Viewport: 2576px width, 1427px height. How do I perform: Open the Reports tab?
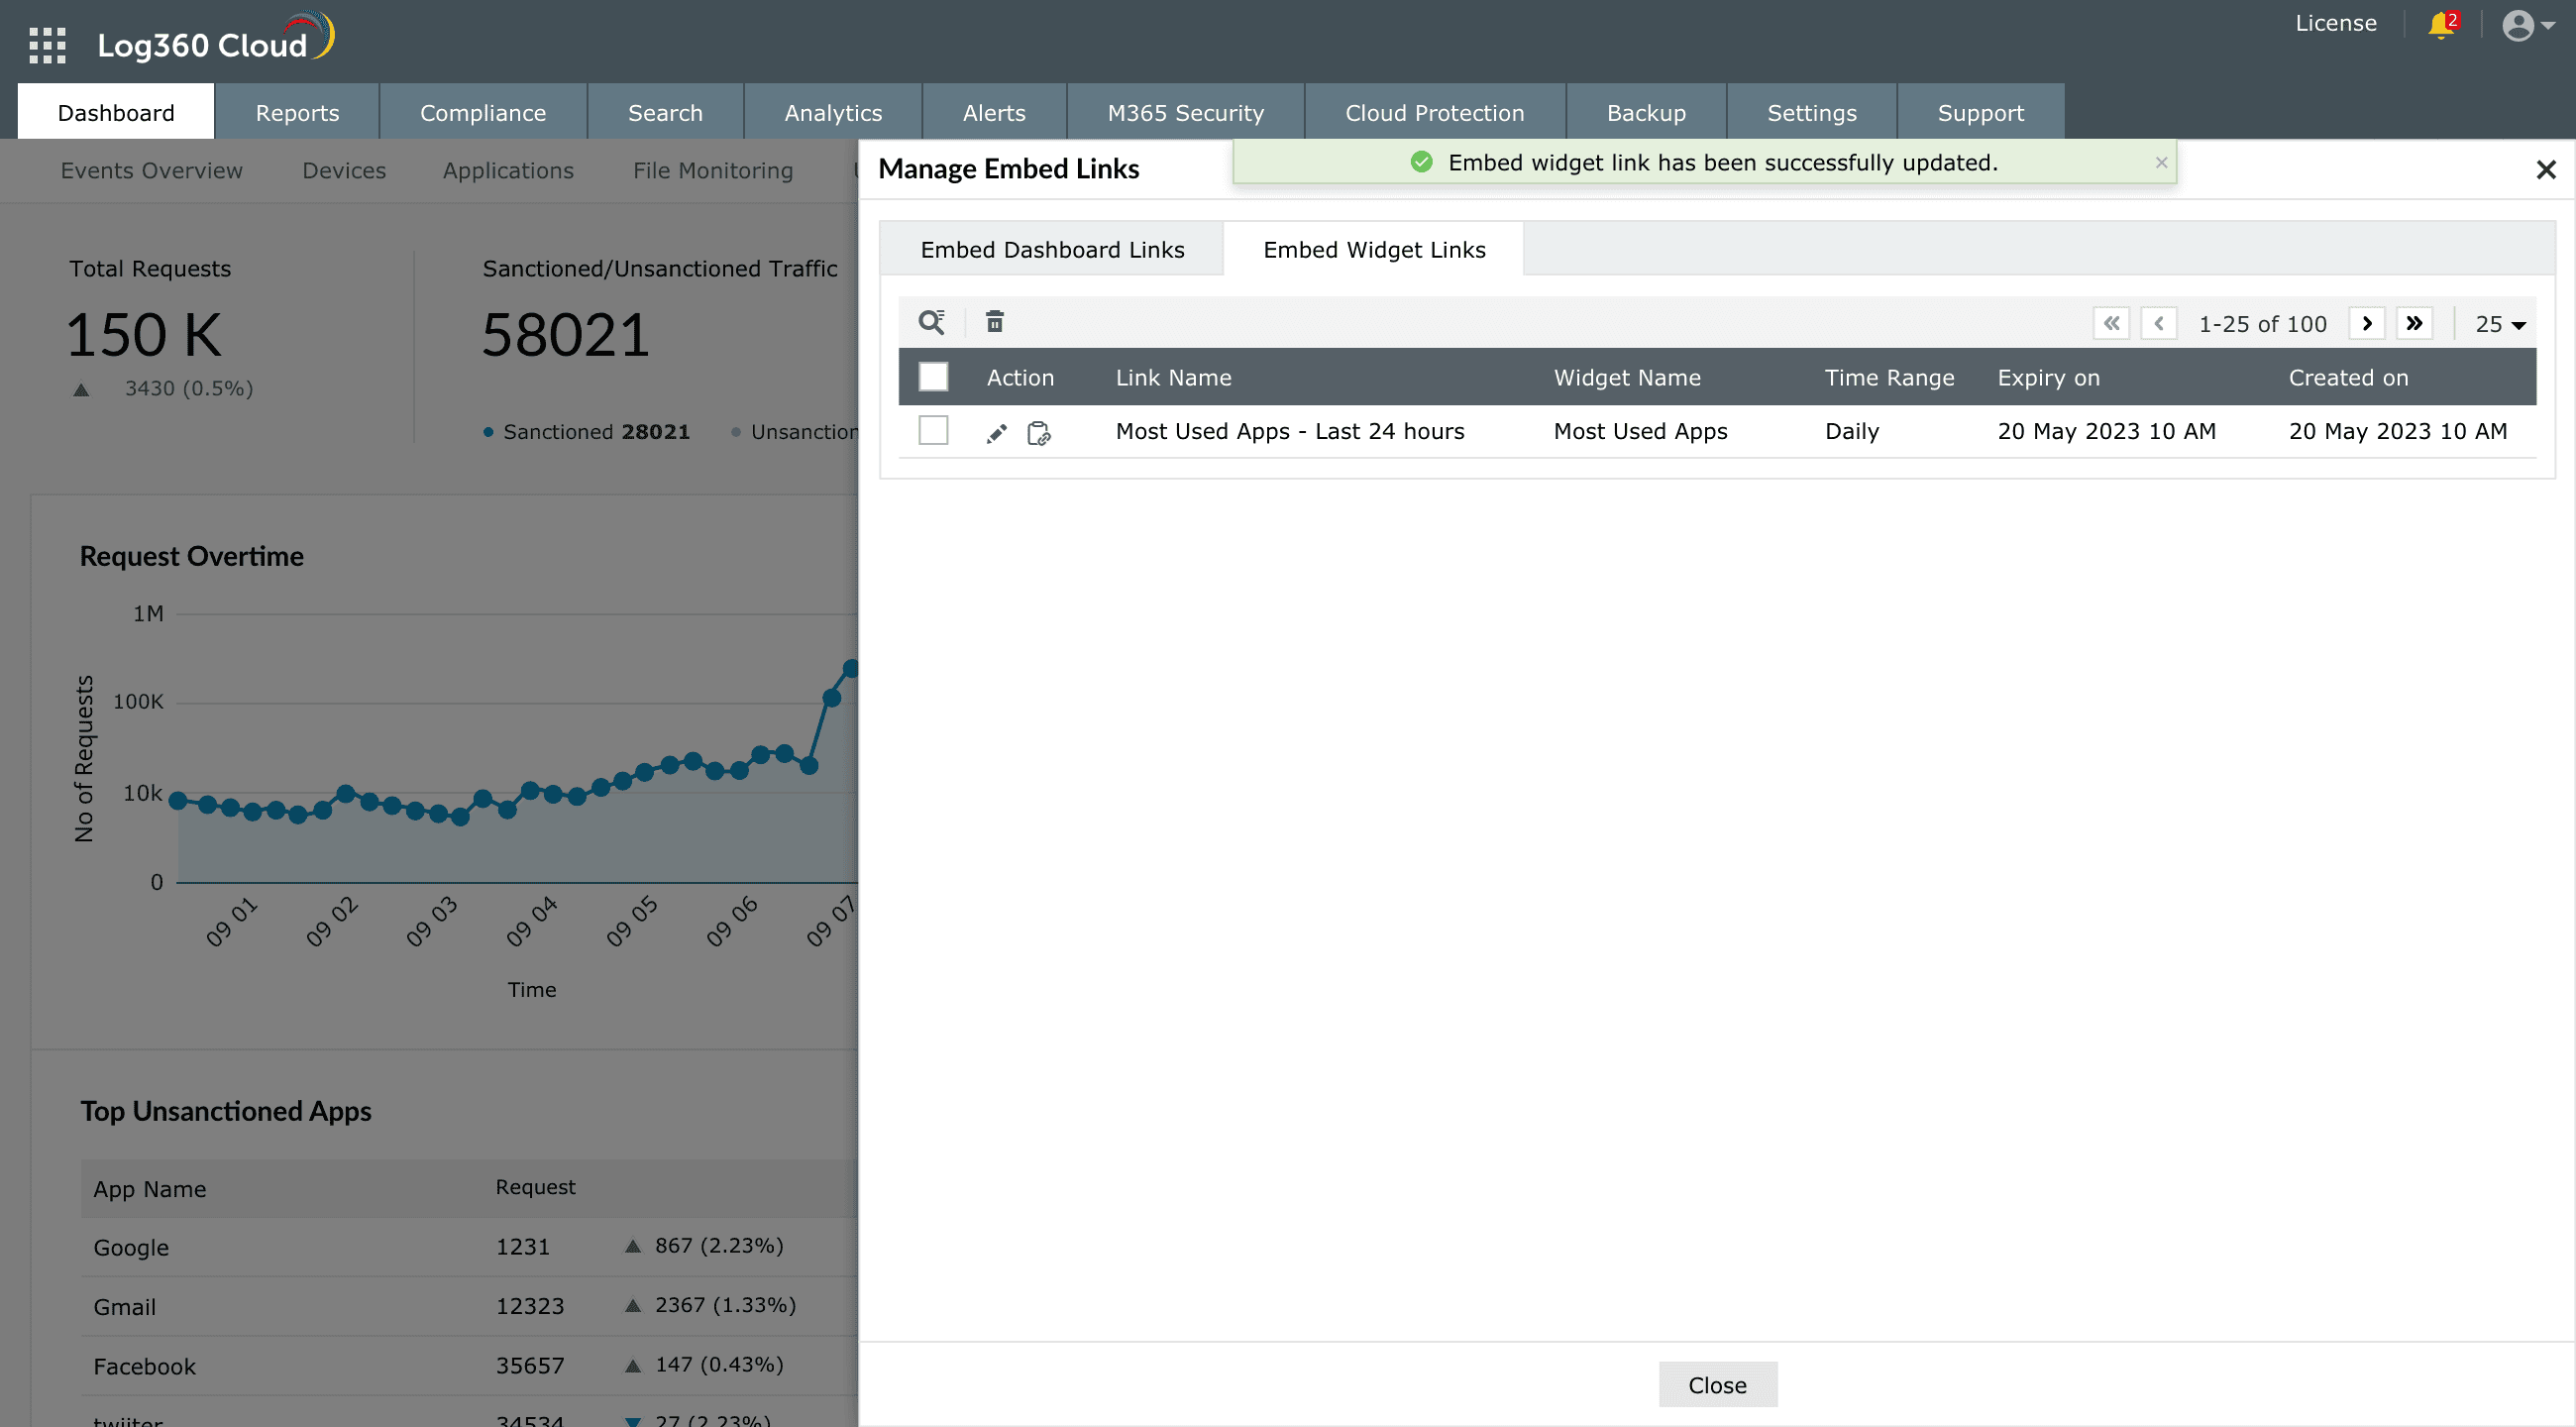297,113
